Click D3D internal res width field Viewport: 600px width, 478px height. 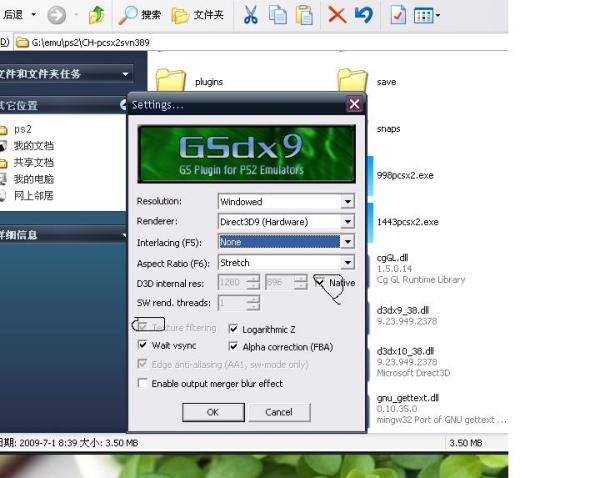(x=232, y=282)
